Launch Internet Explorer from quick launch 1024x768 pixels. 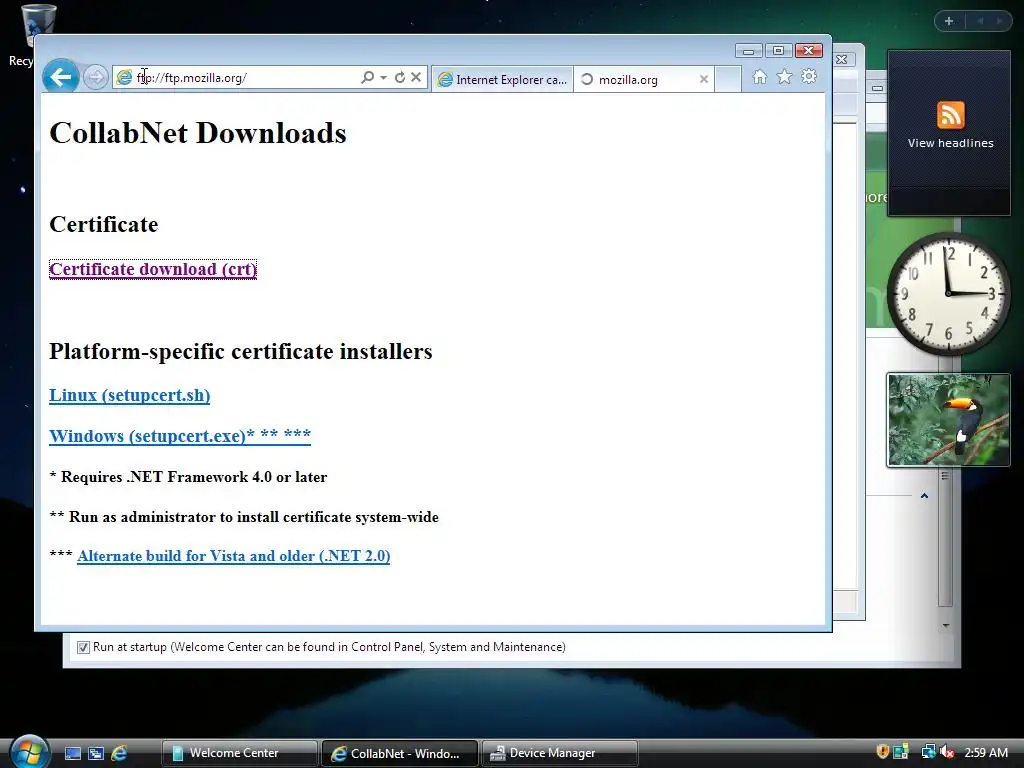tap(119, 754)
